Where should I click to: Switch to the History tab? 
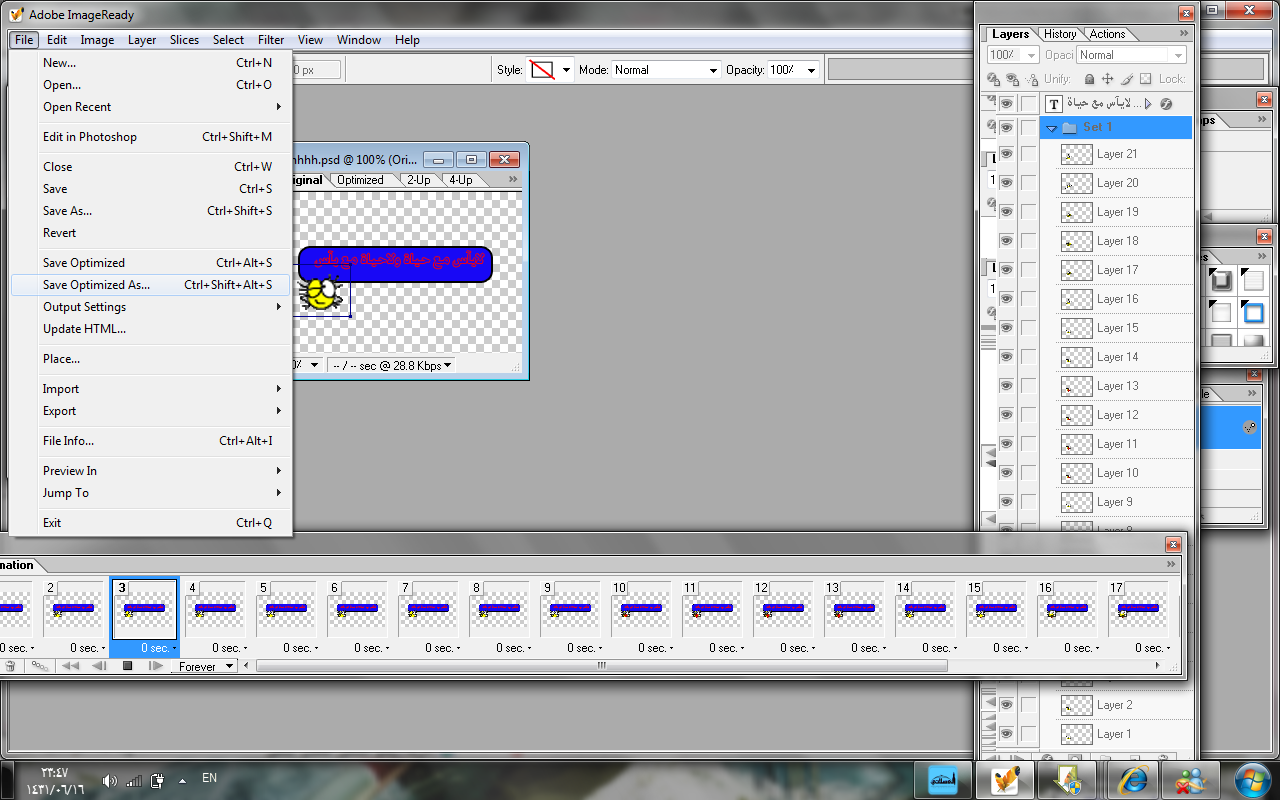point(1059,34)
